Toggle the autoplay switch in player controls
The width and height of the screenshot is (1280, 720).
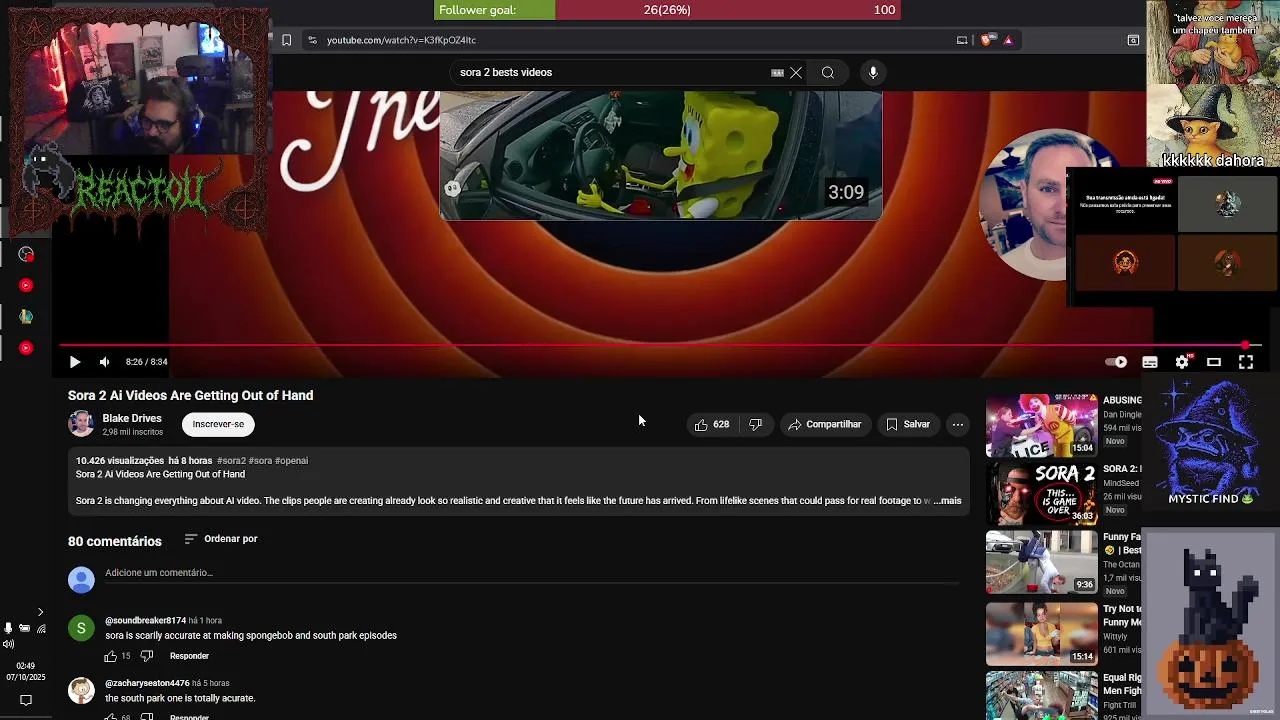click(x=1116, y=362)
